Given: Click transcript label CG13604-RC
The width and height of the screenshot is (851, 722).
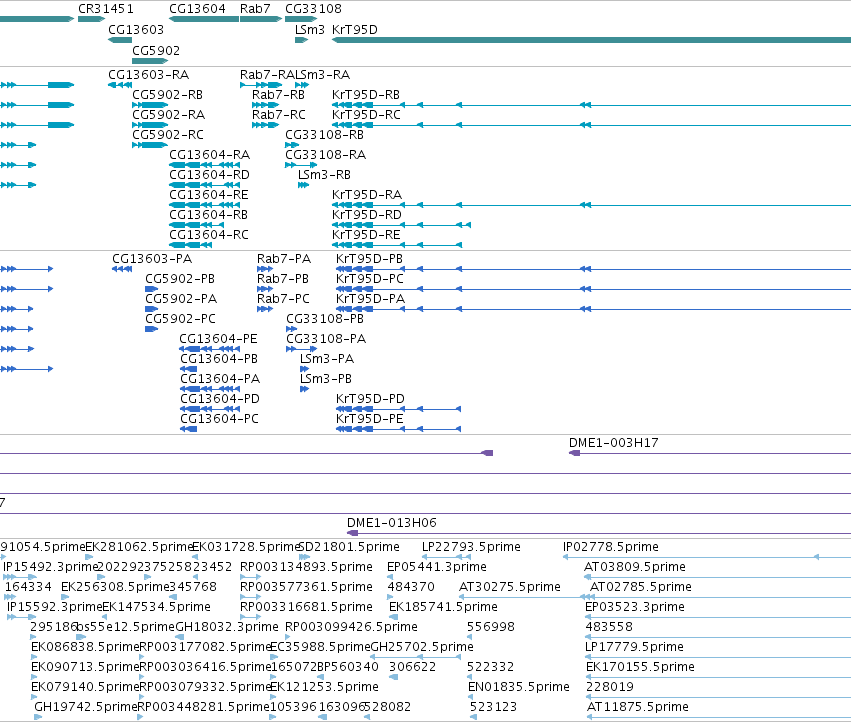Looking at the screenshot, I should pyautogui.click(x=209, y=235).
